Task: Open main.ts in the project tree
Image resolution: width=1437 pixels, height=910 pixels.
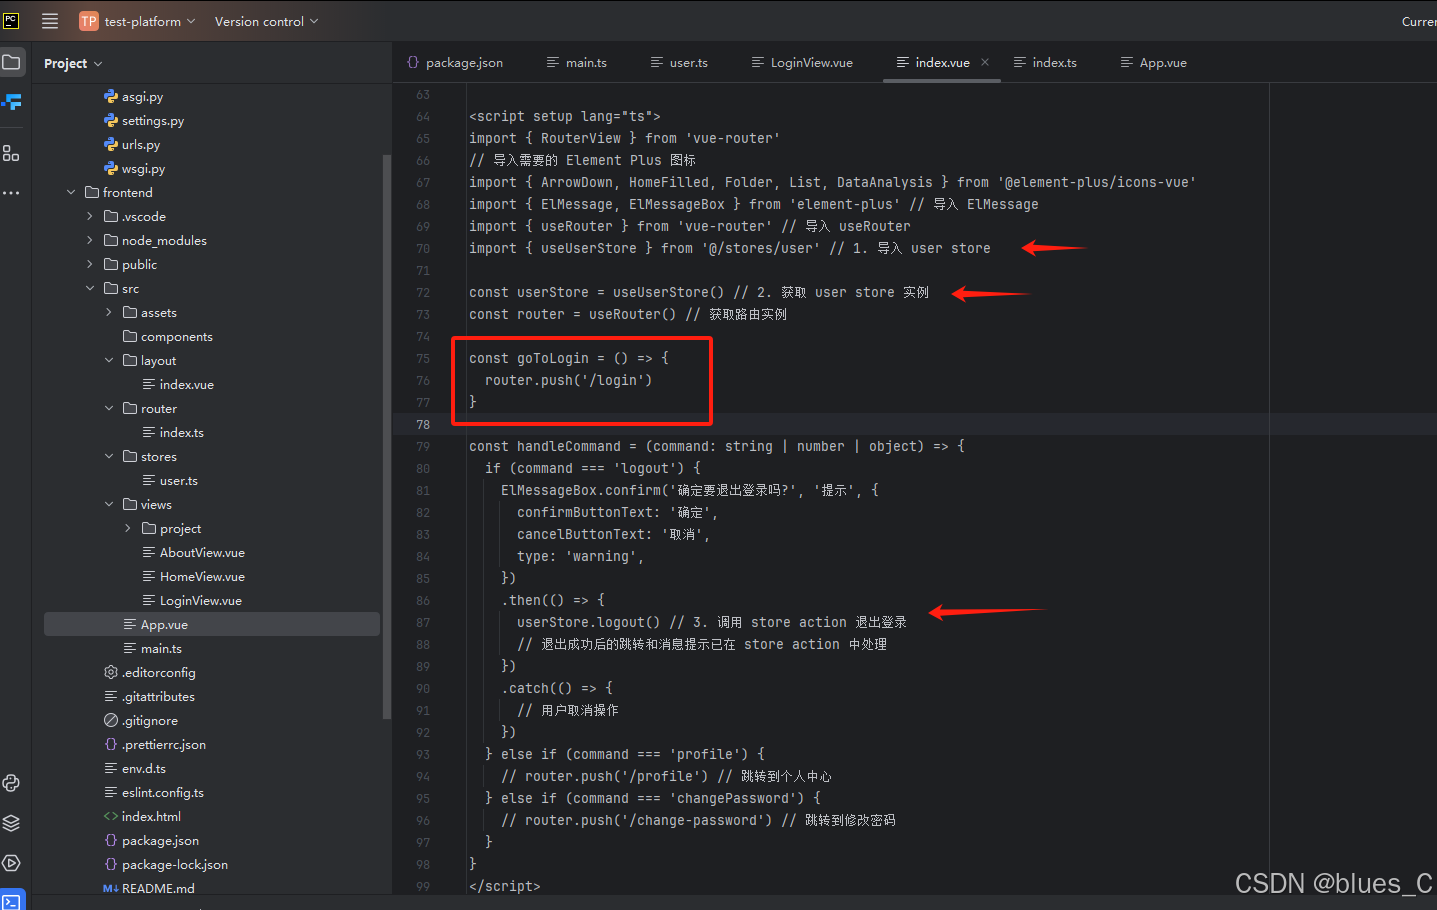Action: click(152, 648)
